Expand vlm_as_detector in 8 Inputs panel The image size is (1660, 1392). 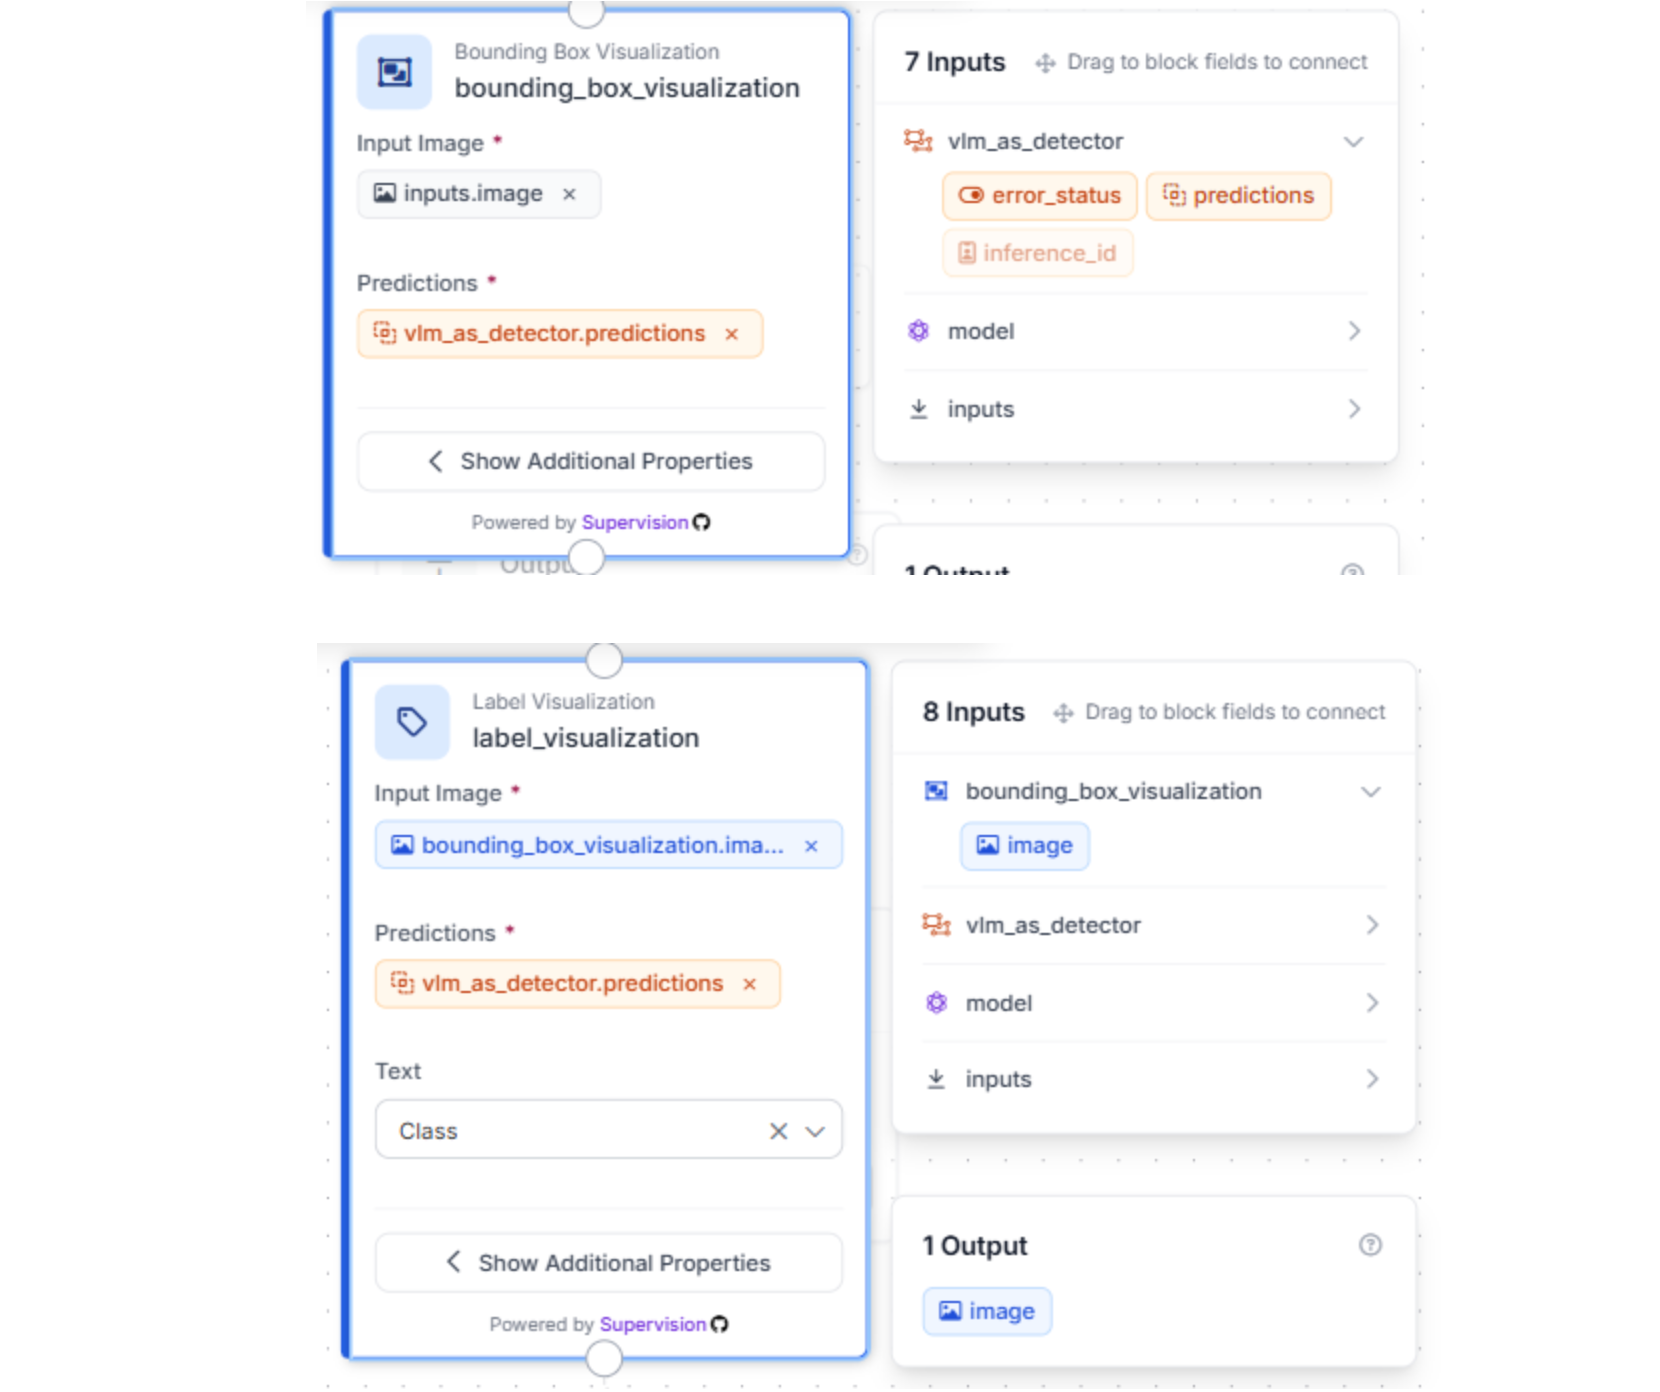pos(1371,925)
